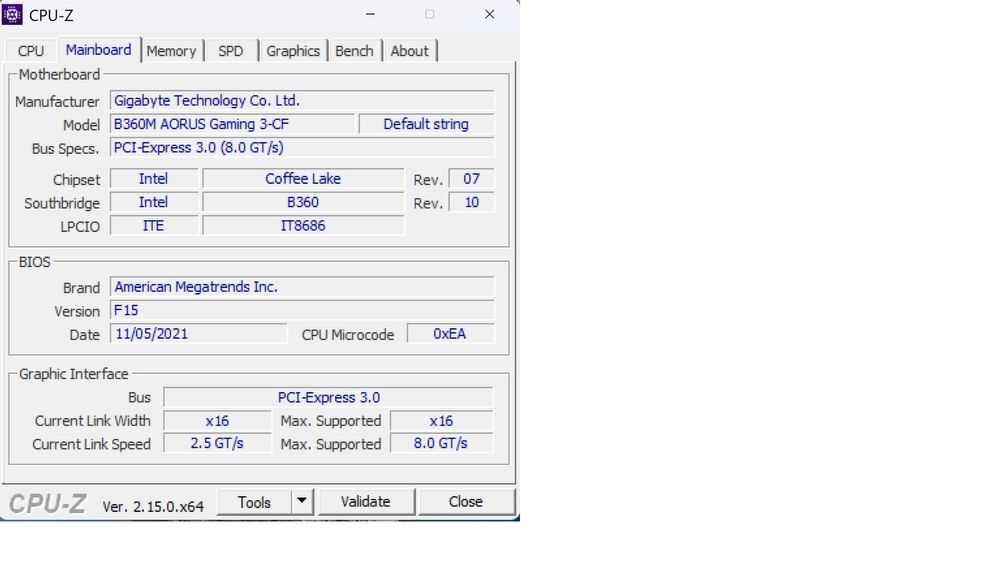Click the 'IT8686' LPCIO field
Image resolution: width=1000 pixels, height=563 pixels.
coord(303,226)
